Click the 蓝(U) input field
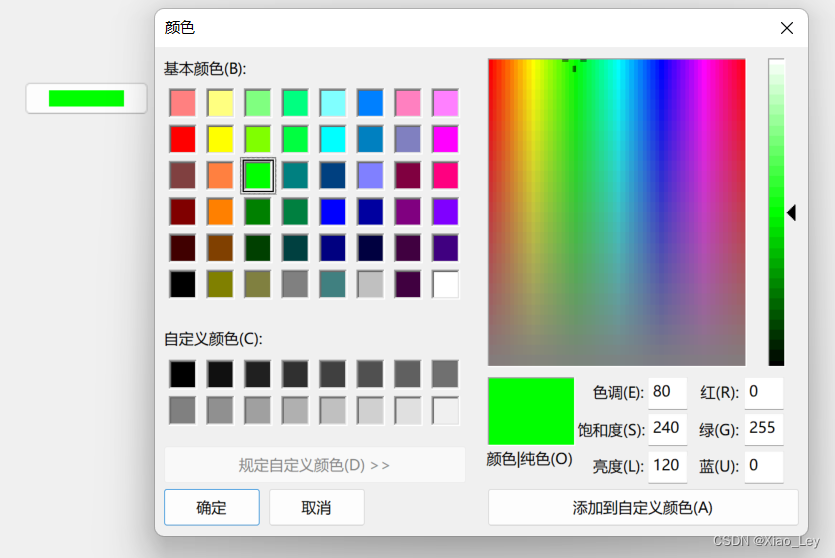This screenshot has height=558, width=835. pyautogui.click(x=764, y=466)
